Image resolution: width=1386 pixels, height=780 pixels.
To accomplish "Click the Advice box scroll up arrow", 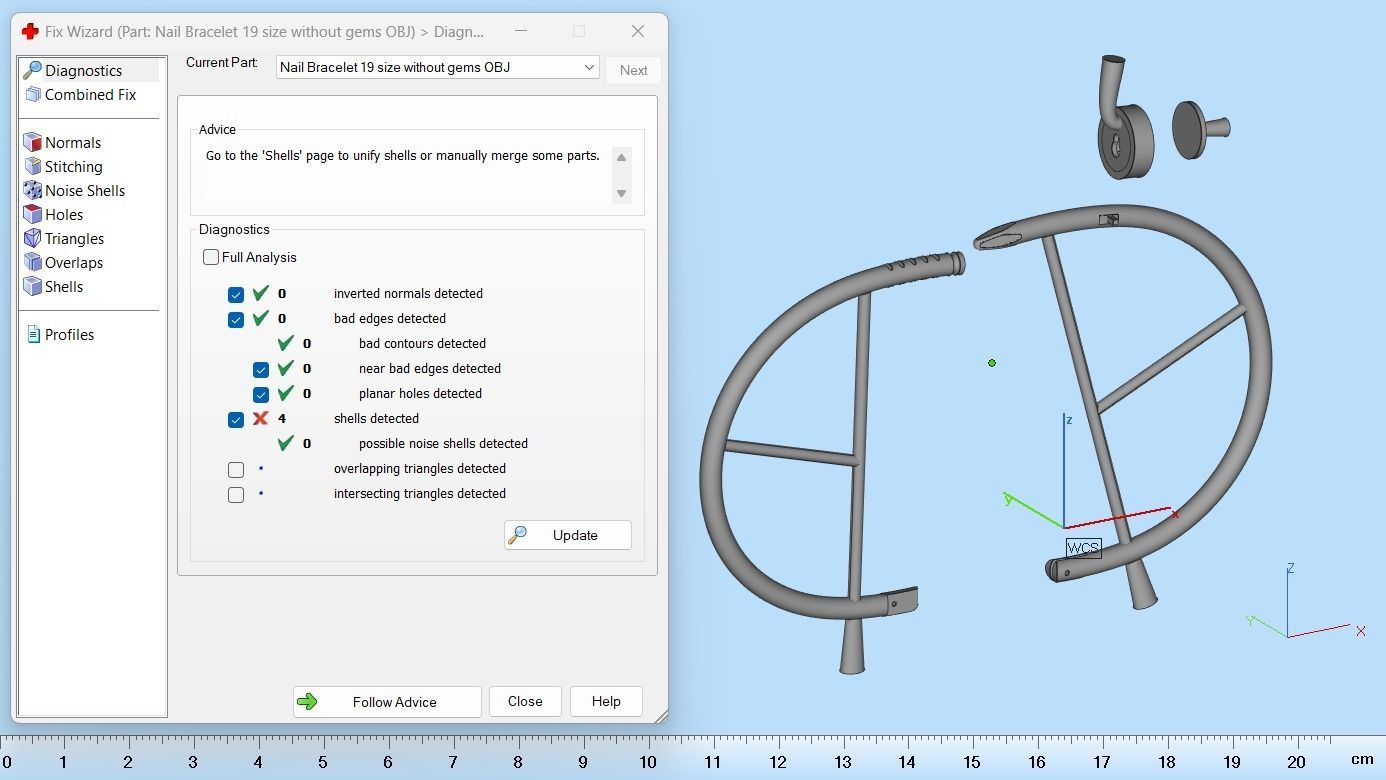I will click(621, 157).
